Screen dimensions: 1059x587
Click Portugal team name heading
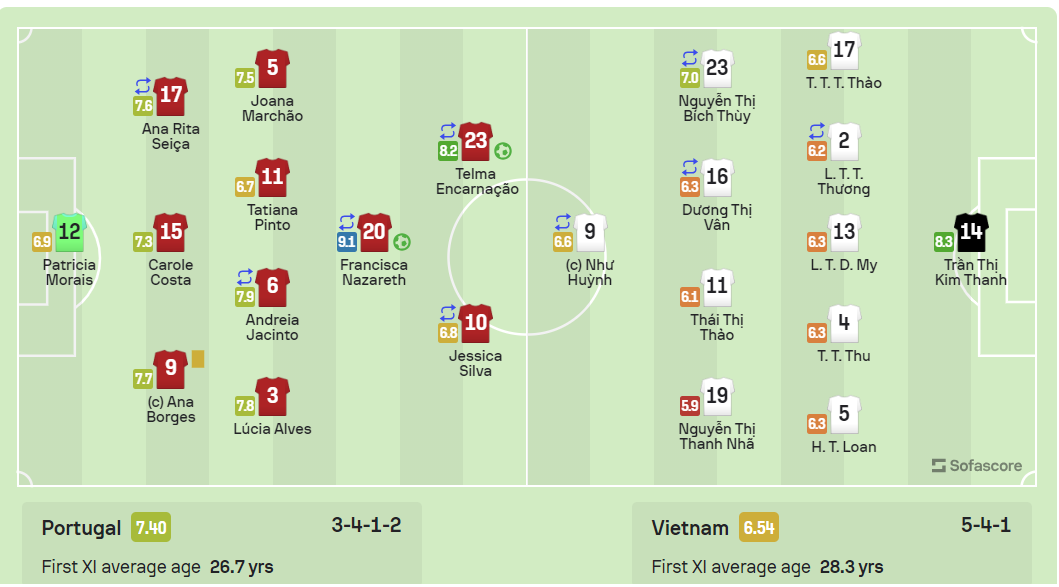(81, 528)
